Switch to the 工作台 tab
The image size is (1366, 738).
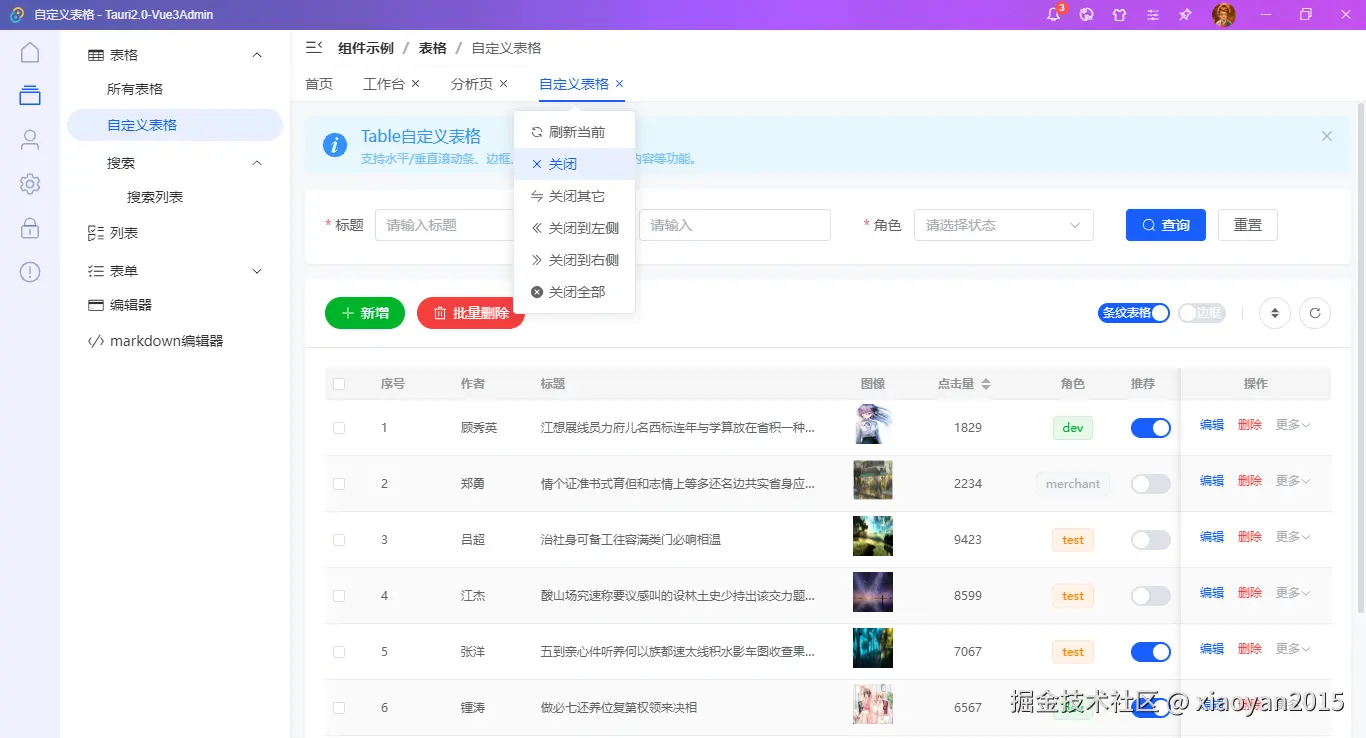[384, 84]
